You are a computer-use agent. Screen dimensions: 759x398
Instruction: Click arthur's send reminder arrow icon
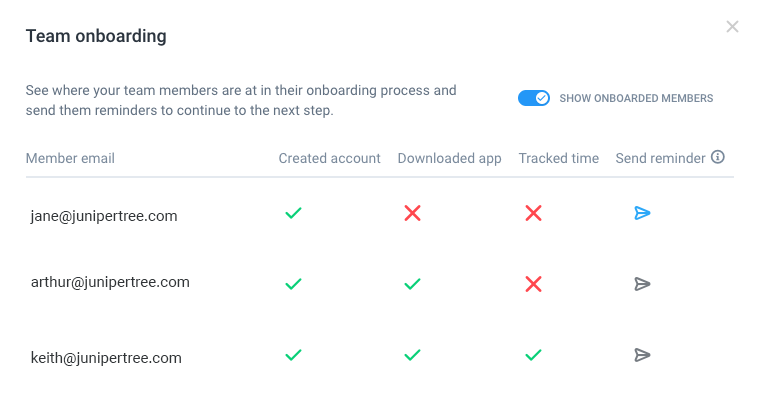(x=642, y=284)
